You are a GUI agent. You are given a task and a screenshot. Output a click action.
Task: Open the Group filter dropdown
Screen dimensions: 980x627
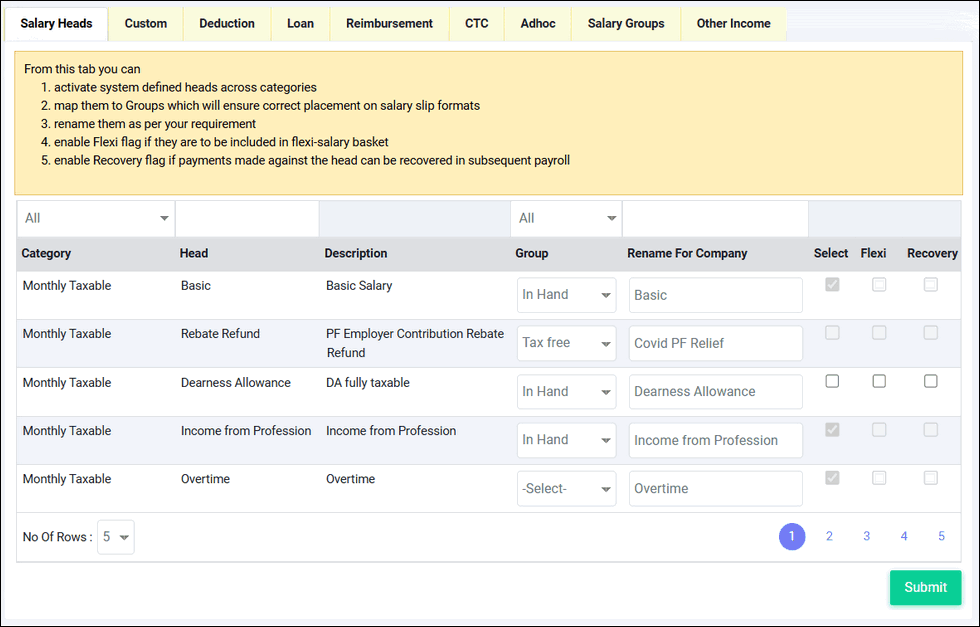point(566,218)
